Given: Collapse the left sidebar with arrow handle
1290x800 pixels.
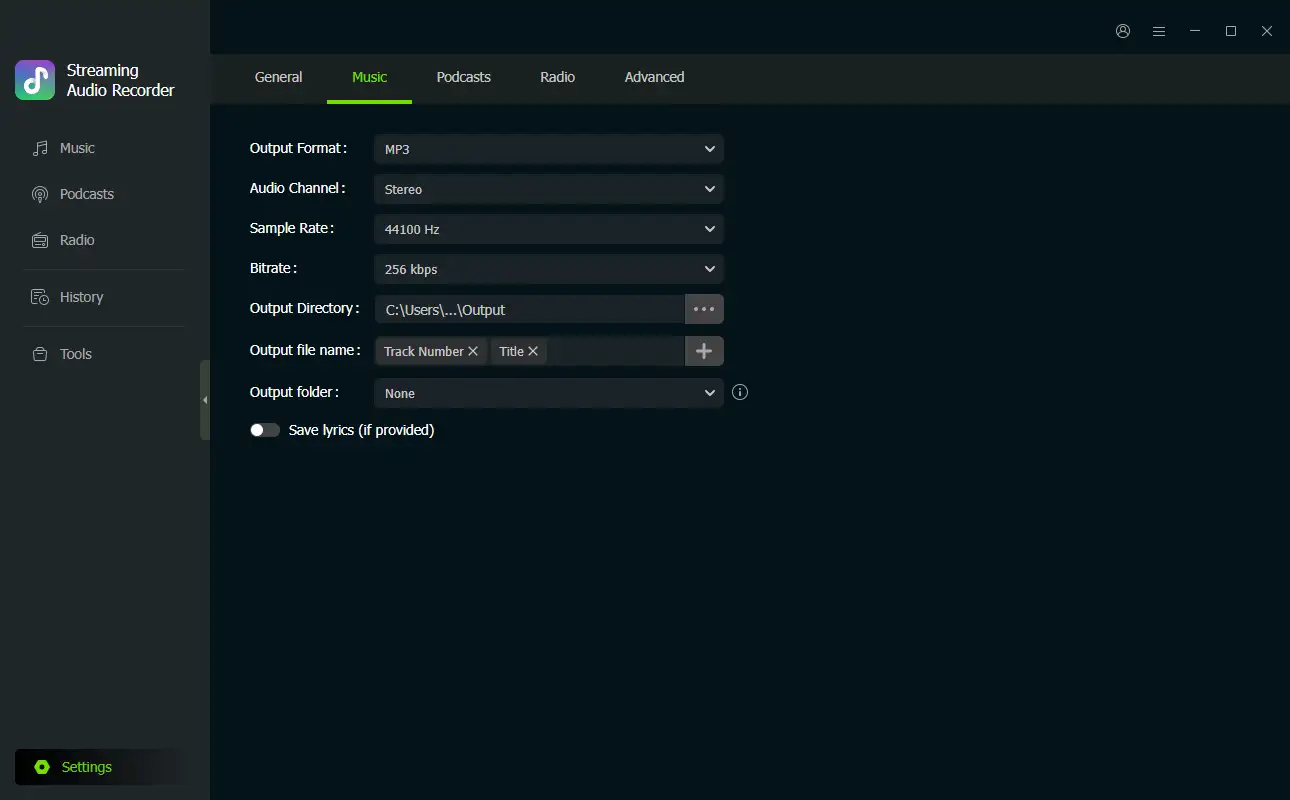Looking at the screenshot, I should [x=205, y=400].
